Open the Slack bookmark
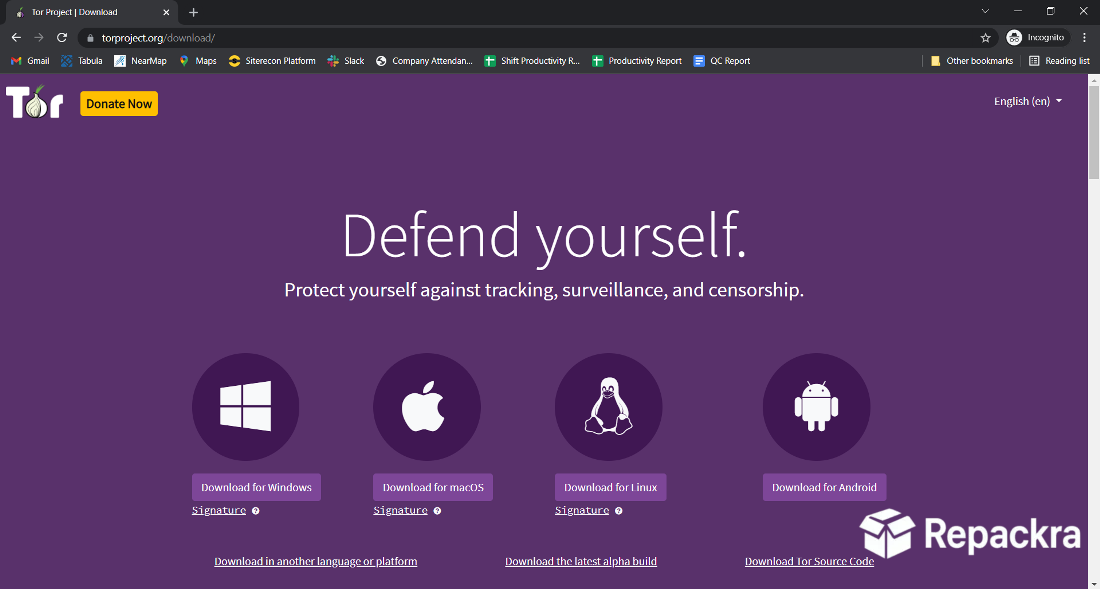The image size is (1100, 589). point(345,61)
